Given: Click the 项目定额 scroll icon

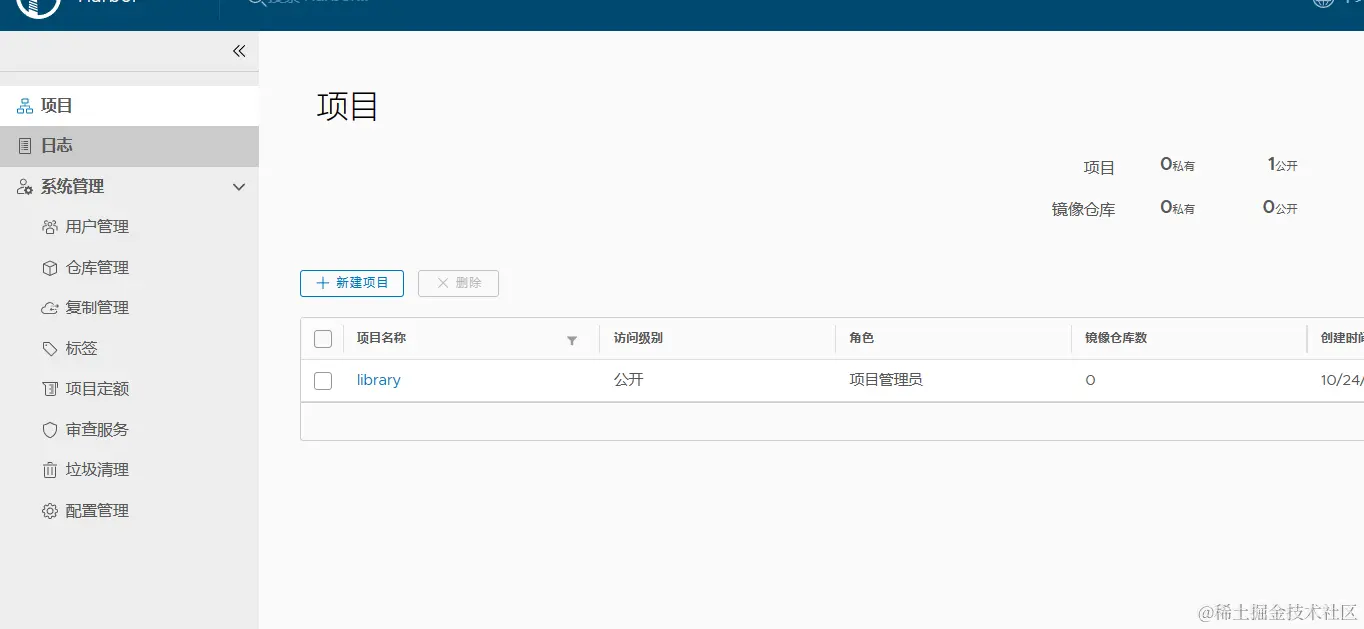Looking at the screenshot, I should point(50,389).
